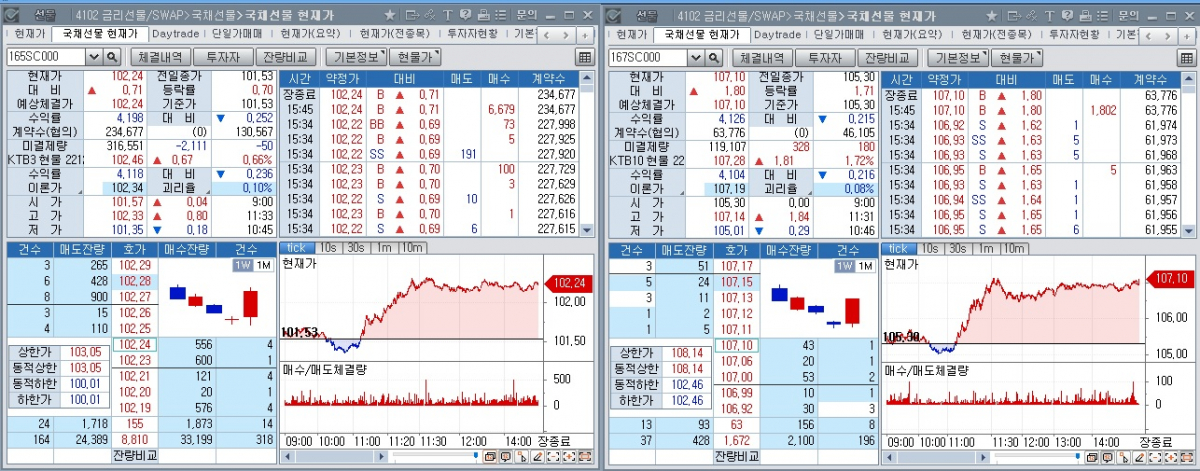The height and width of the screenshot is (471, 1200).
Task: Adjust zoom slider under left chart
Action: [x=476, y=455]
